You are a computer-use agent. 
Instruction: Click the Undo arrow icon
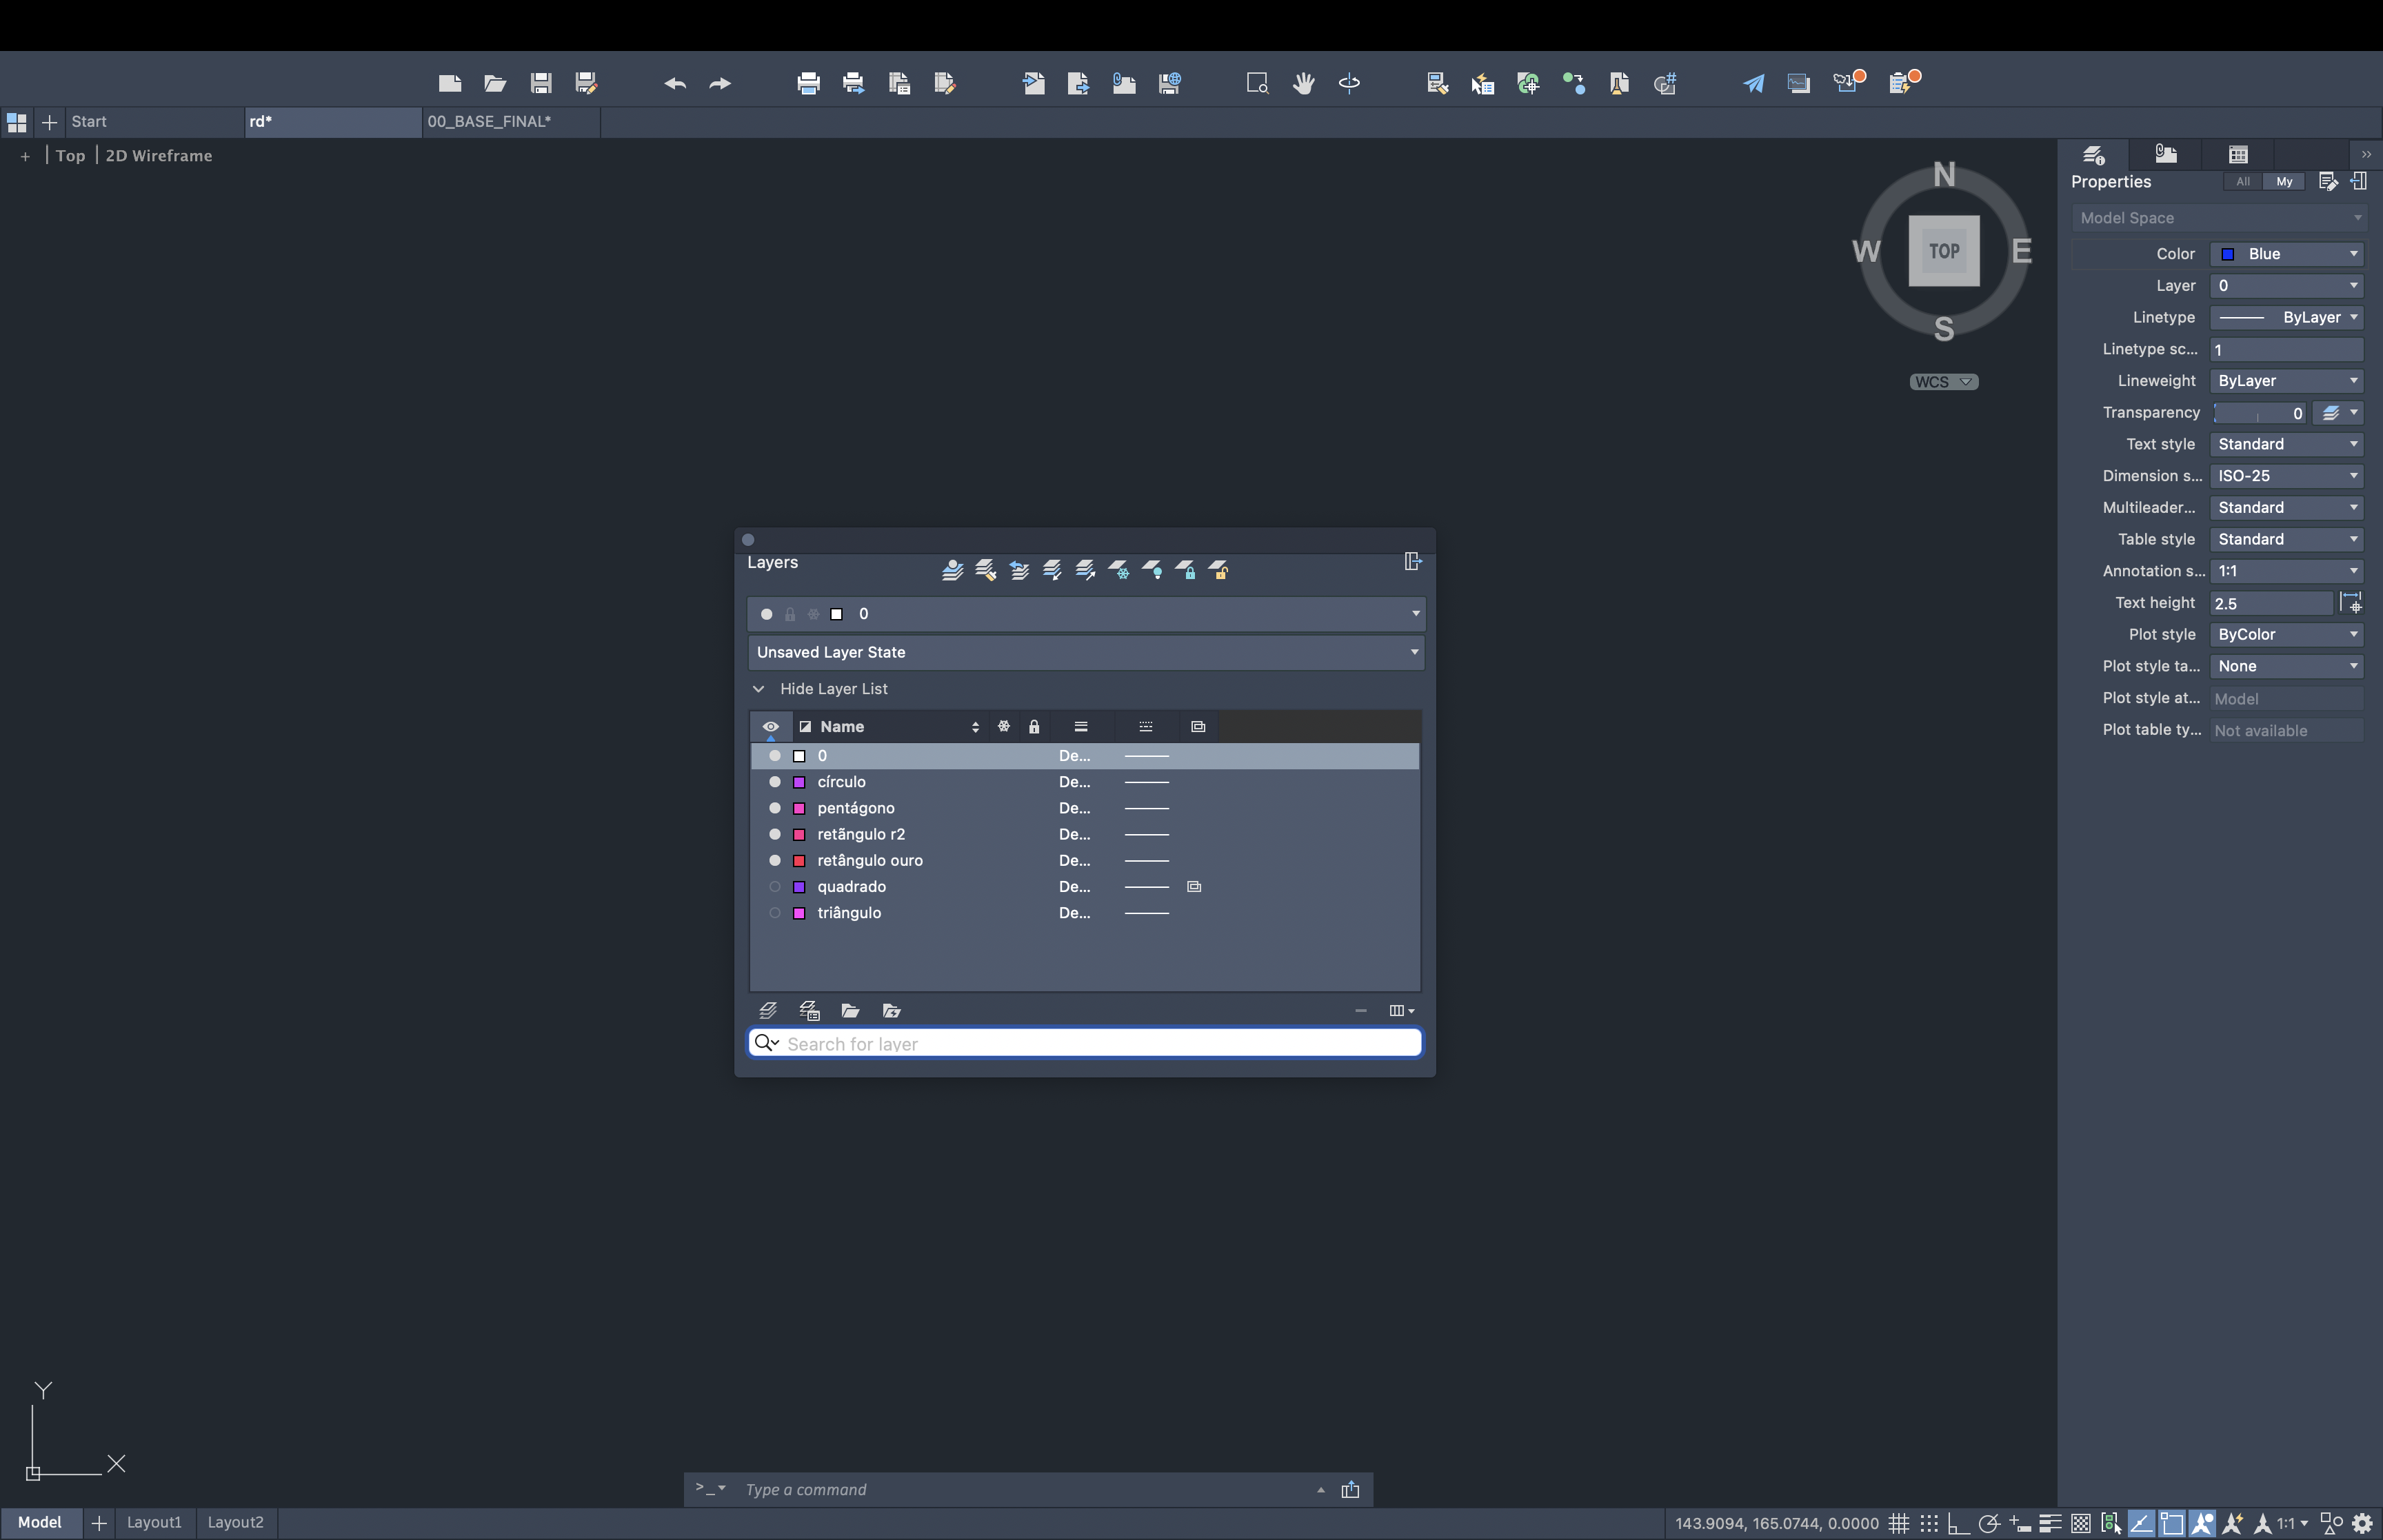[x=675, y=83]
